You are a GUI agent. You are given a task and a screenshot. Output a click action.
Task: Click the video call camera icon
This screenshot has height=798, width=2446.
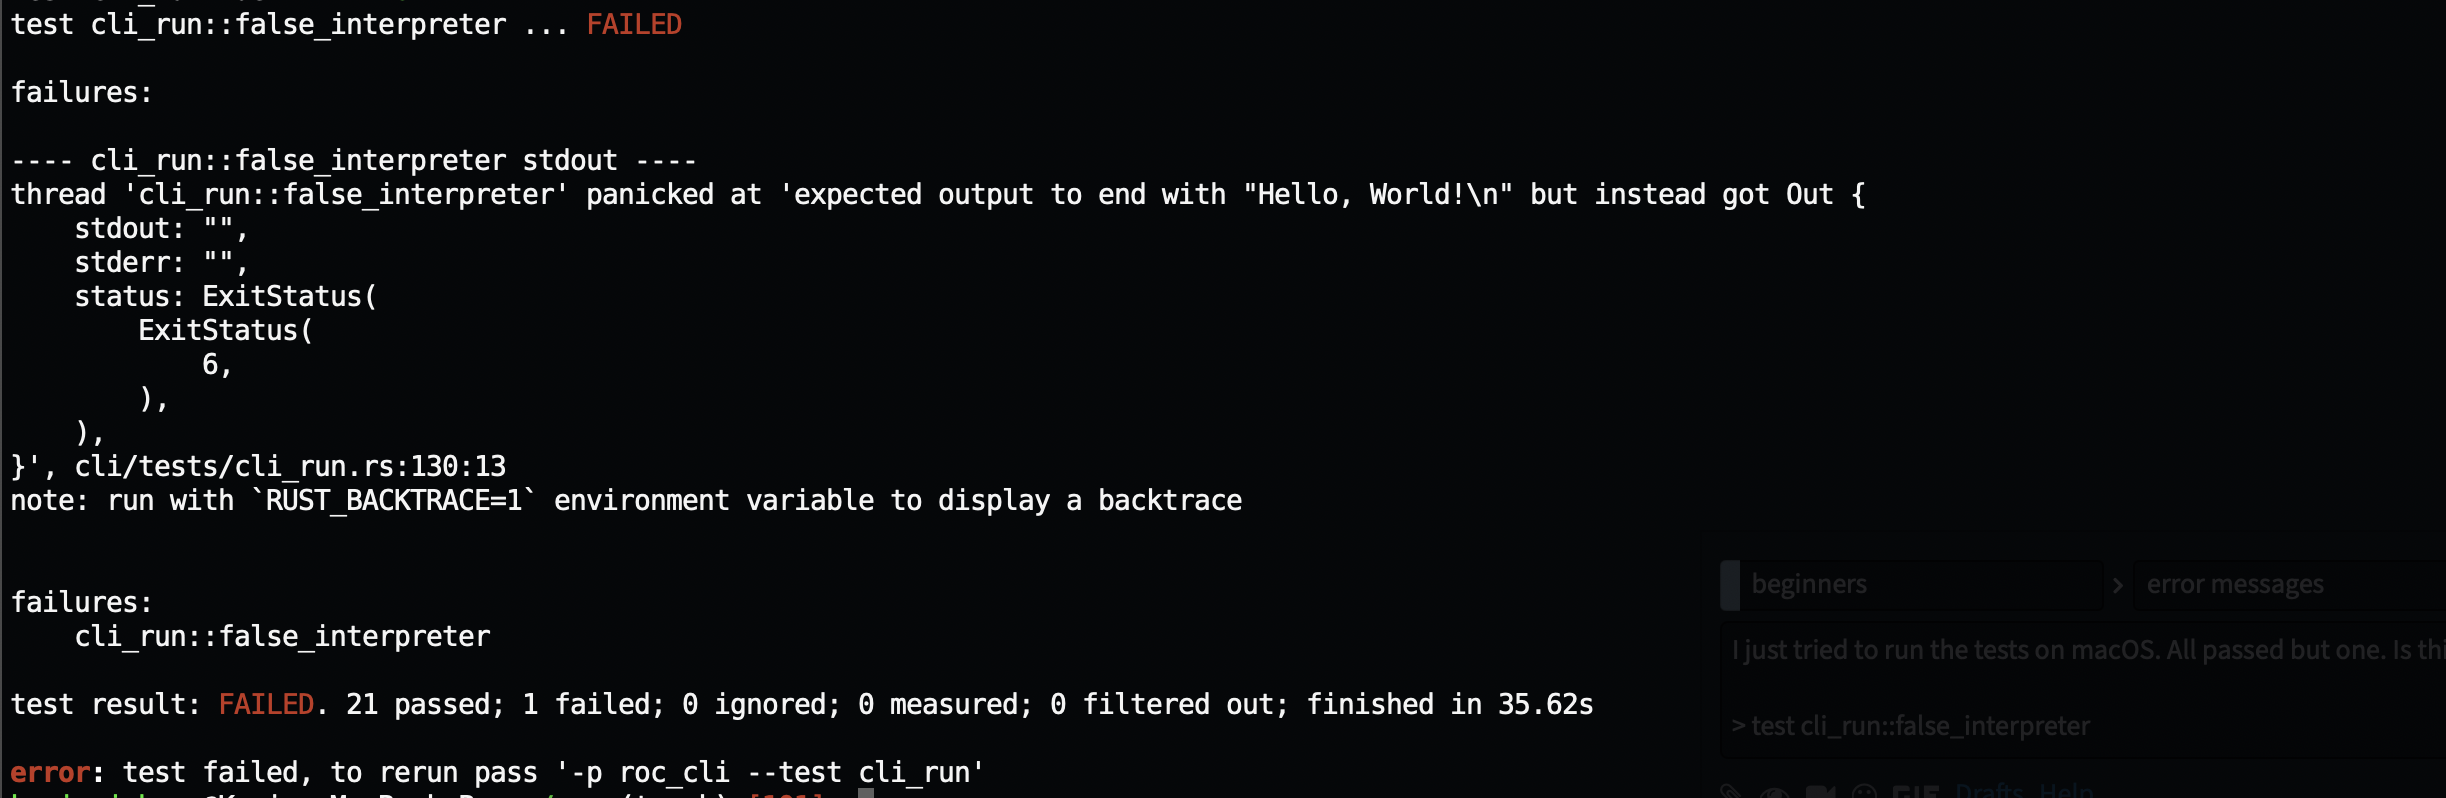[1820, 792]
